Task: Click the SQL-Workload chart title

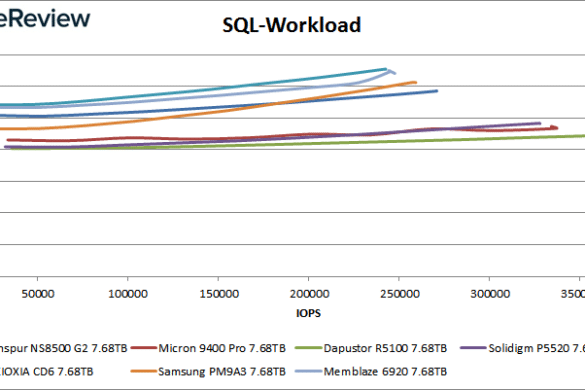Action: pyautogui.click(x=291, y=25)
